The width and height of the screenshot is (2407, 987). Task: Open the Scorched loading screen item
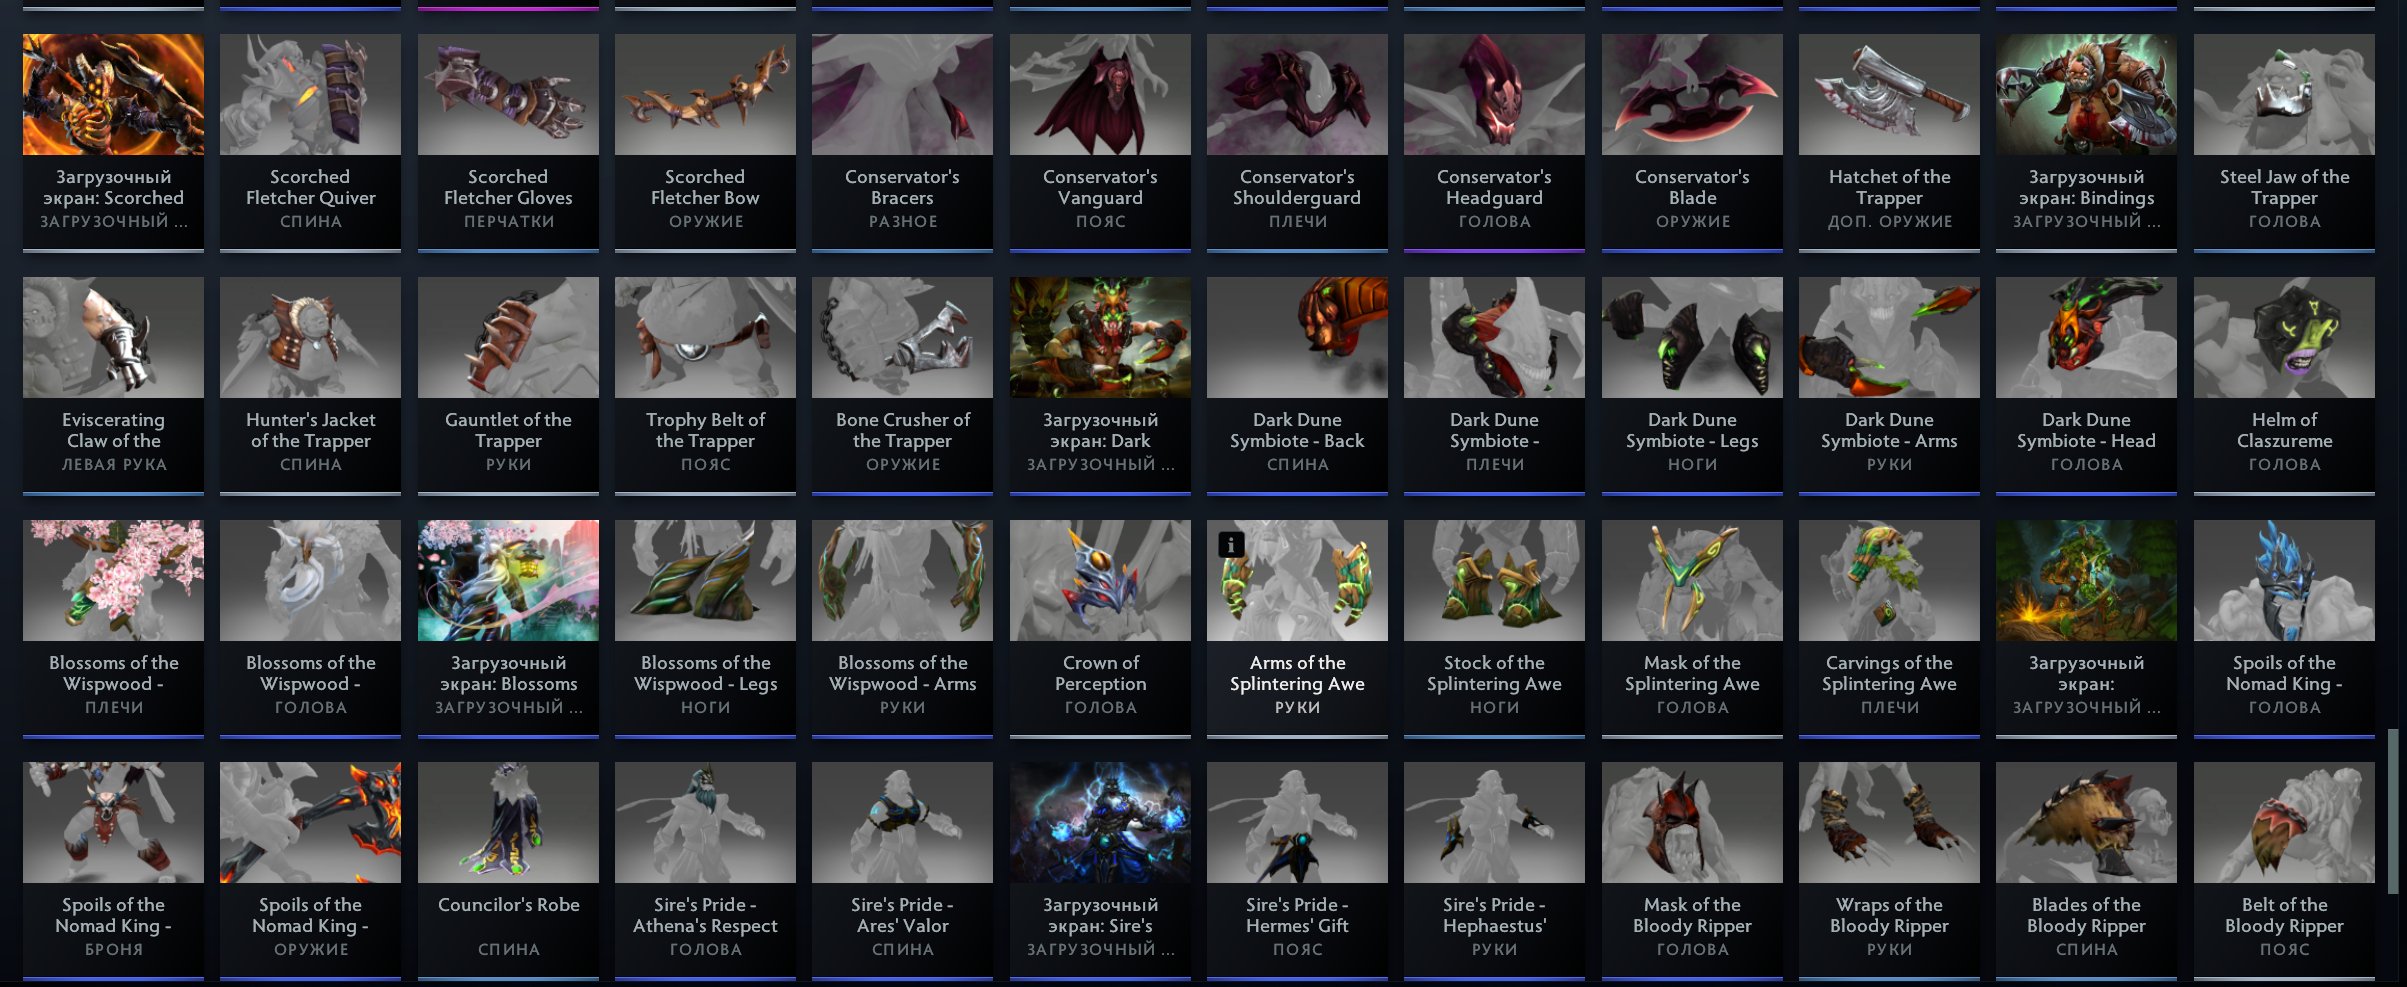coord(113,142)
